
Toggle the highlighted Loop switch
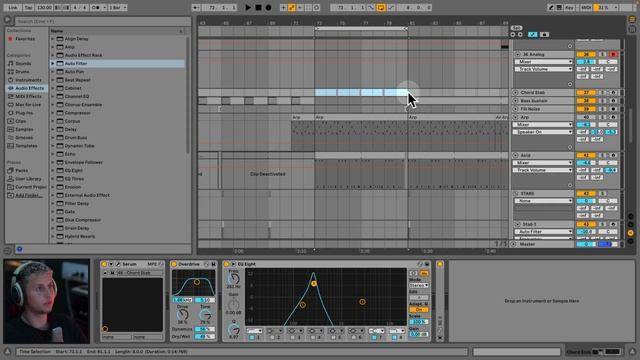pos(381,7)
